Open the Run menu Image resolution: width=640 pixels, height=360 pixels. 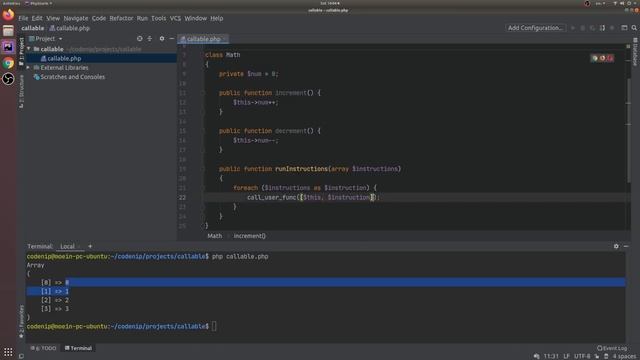142,18
